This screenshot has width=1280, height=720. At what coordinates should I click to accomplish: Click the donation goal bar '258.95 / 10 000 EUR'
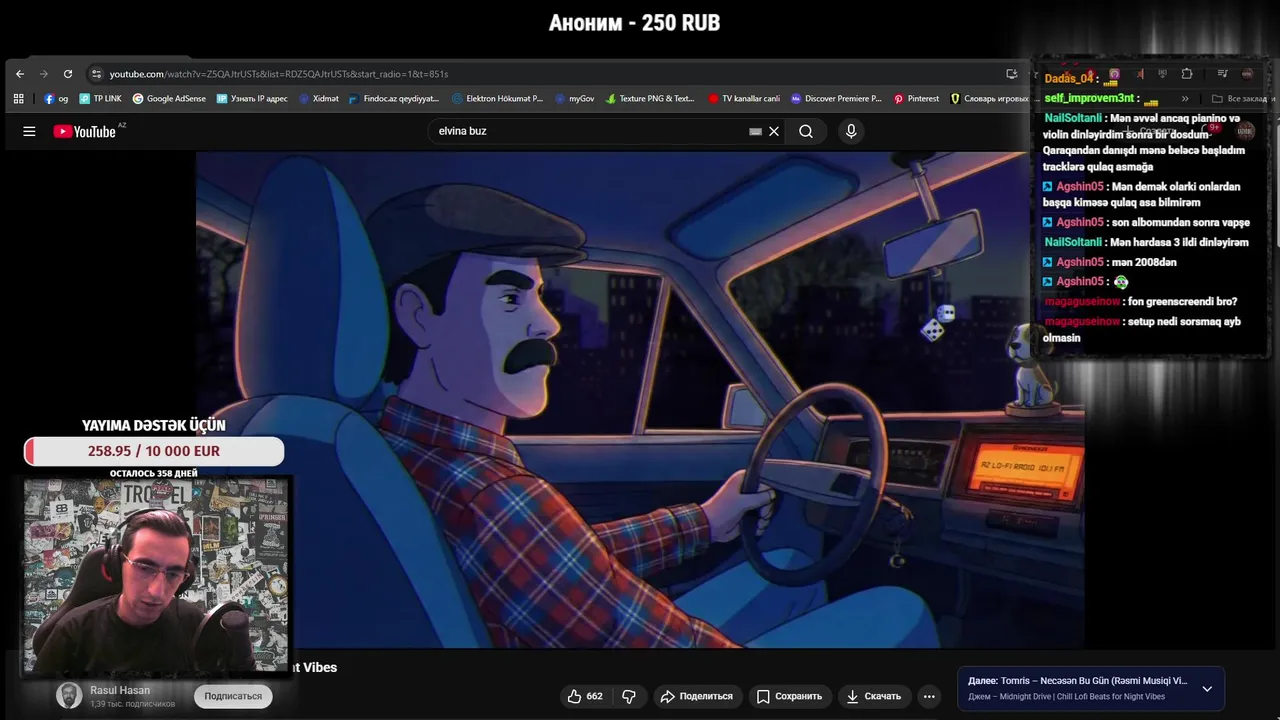(154, 451)
